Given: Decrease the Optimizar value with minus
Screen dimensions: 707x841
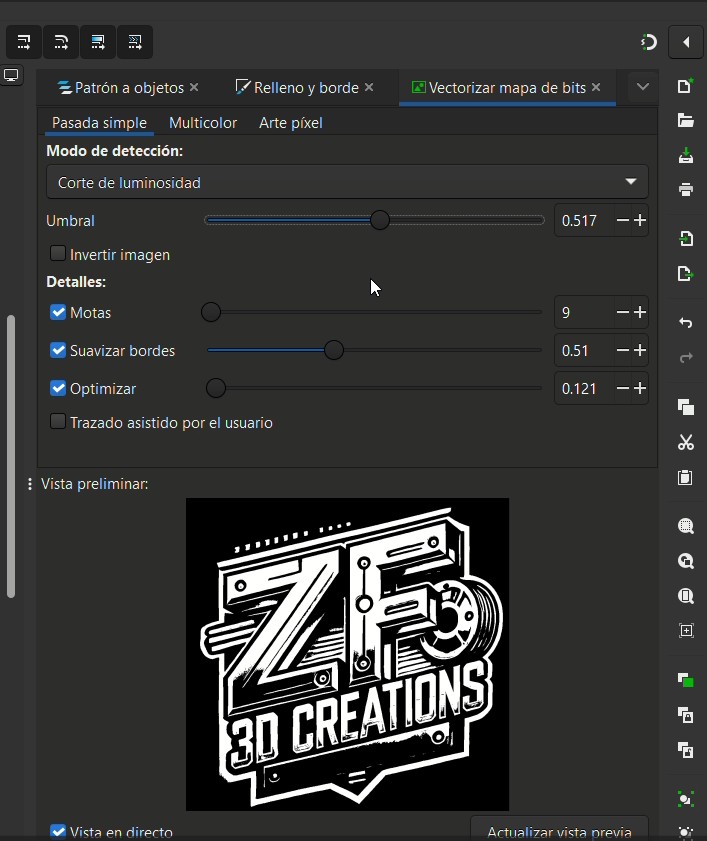Looking at the screenshot, I should tap(622, 388).
